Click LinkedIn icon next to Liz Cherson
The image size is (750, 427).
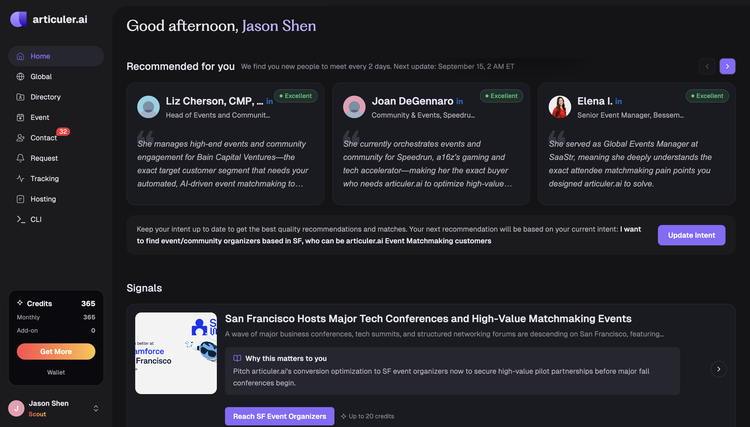270,101
